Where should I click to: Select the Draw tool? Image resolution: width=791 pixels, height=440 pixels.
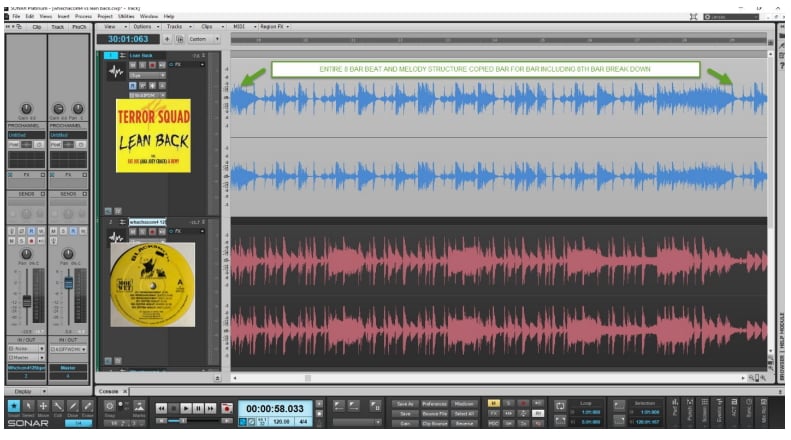[73, 406]
